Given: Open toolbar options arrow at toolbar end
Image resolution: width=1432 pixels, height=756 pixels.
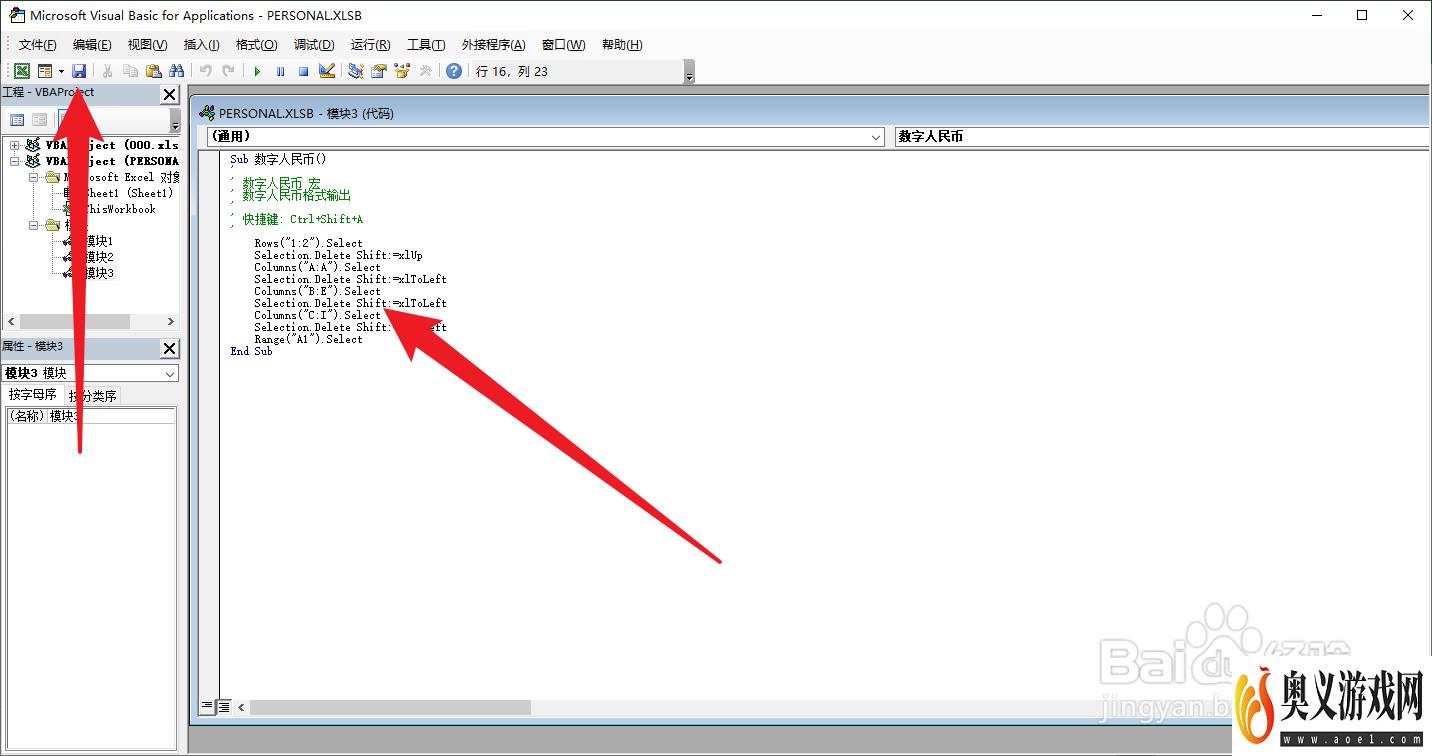Looking at the screenshot, I should pyautogui.click(x=689, y=72).
